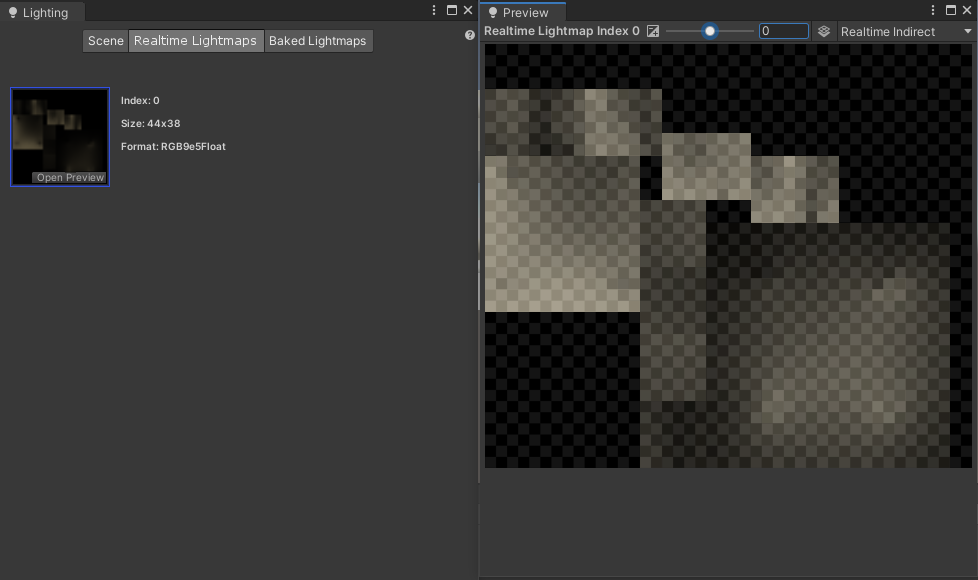Open the Lighting help icon
The height and width of the screenshot is (580, 978).
(470, 36)
